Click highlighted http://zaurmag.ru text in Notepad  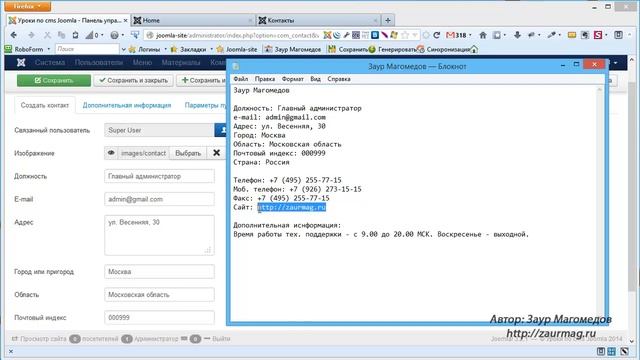291,207
